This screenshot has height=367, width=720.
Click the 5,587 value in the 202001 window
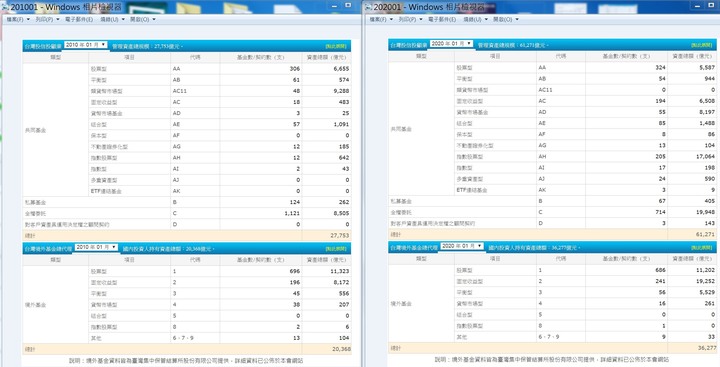pyautogui.click(x=707, y=68)
